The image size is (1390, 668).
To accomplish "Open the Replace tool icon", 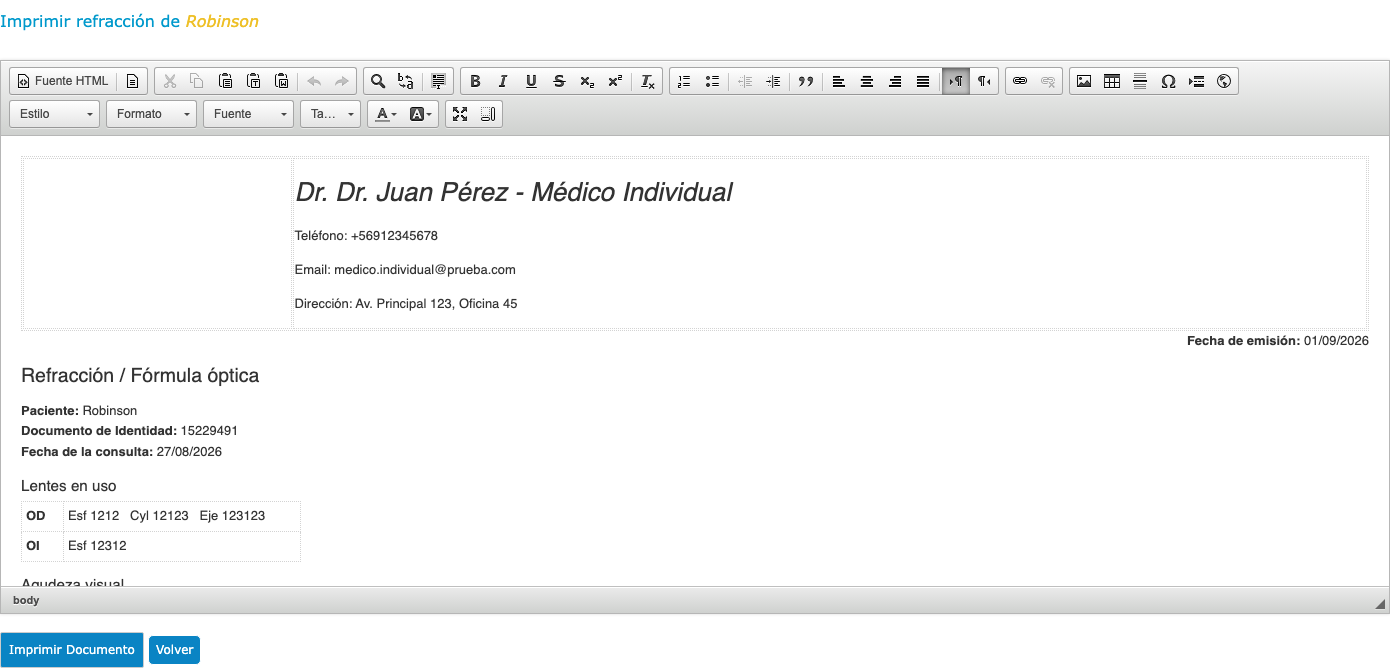I will (406, 81).
